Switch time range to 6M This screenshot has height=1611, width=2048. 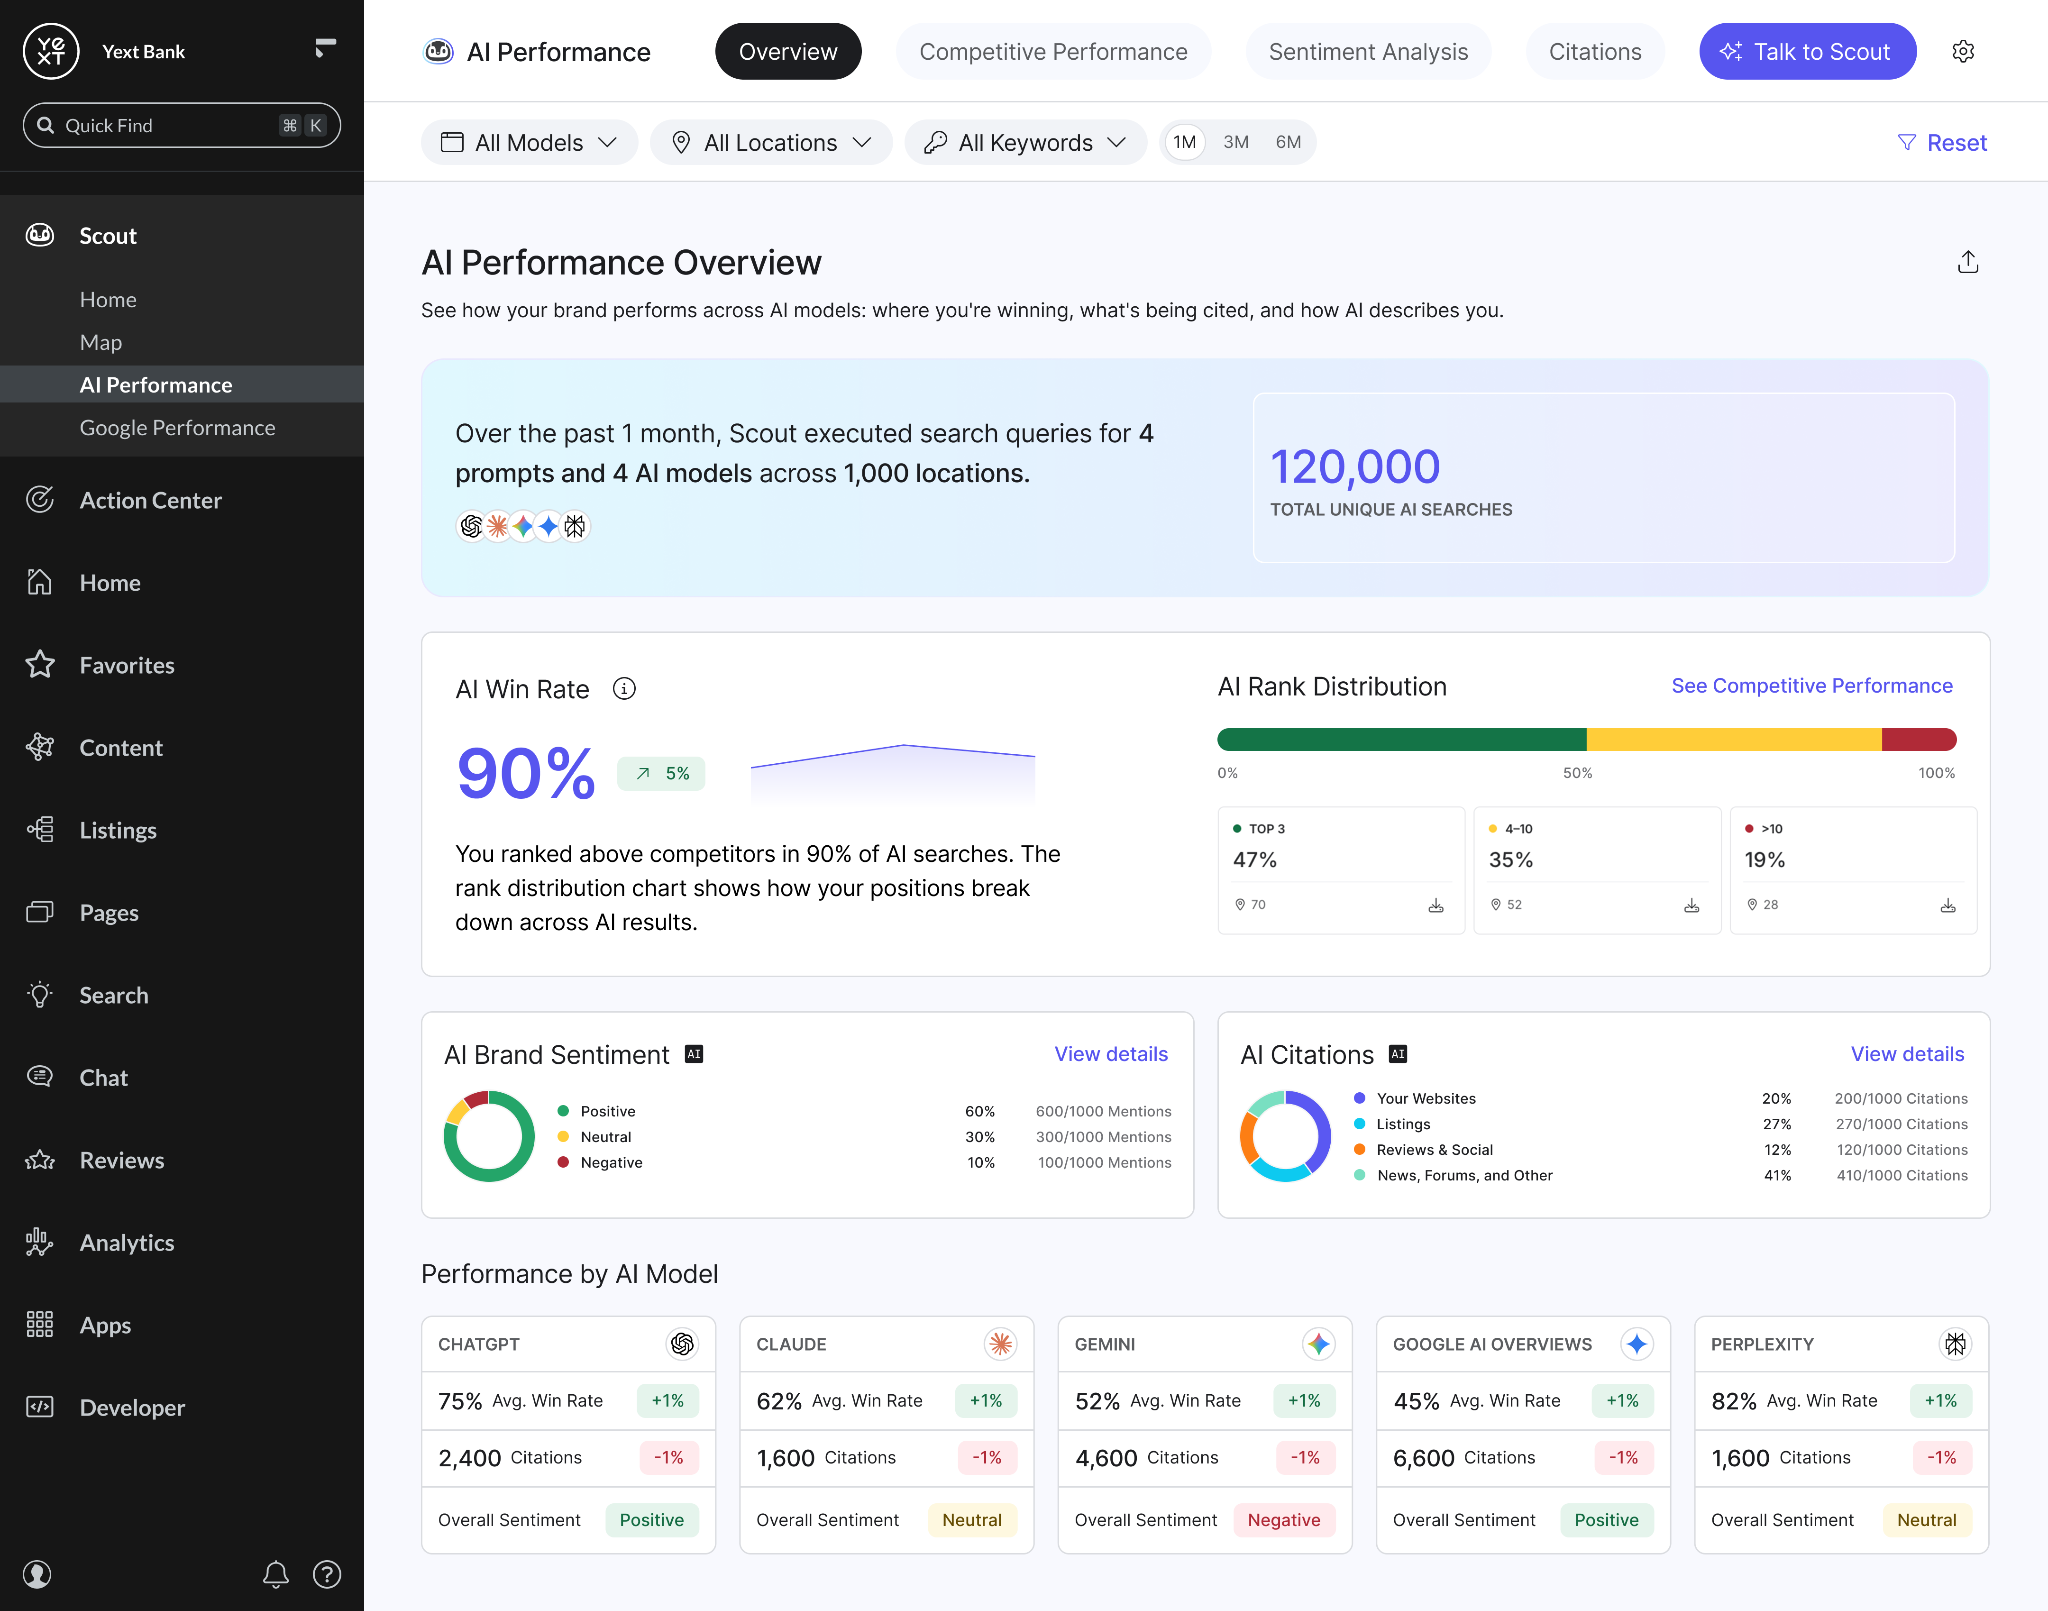click(1288, 142)
